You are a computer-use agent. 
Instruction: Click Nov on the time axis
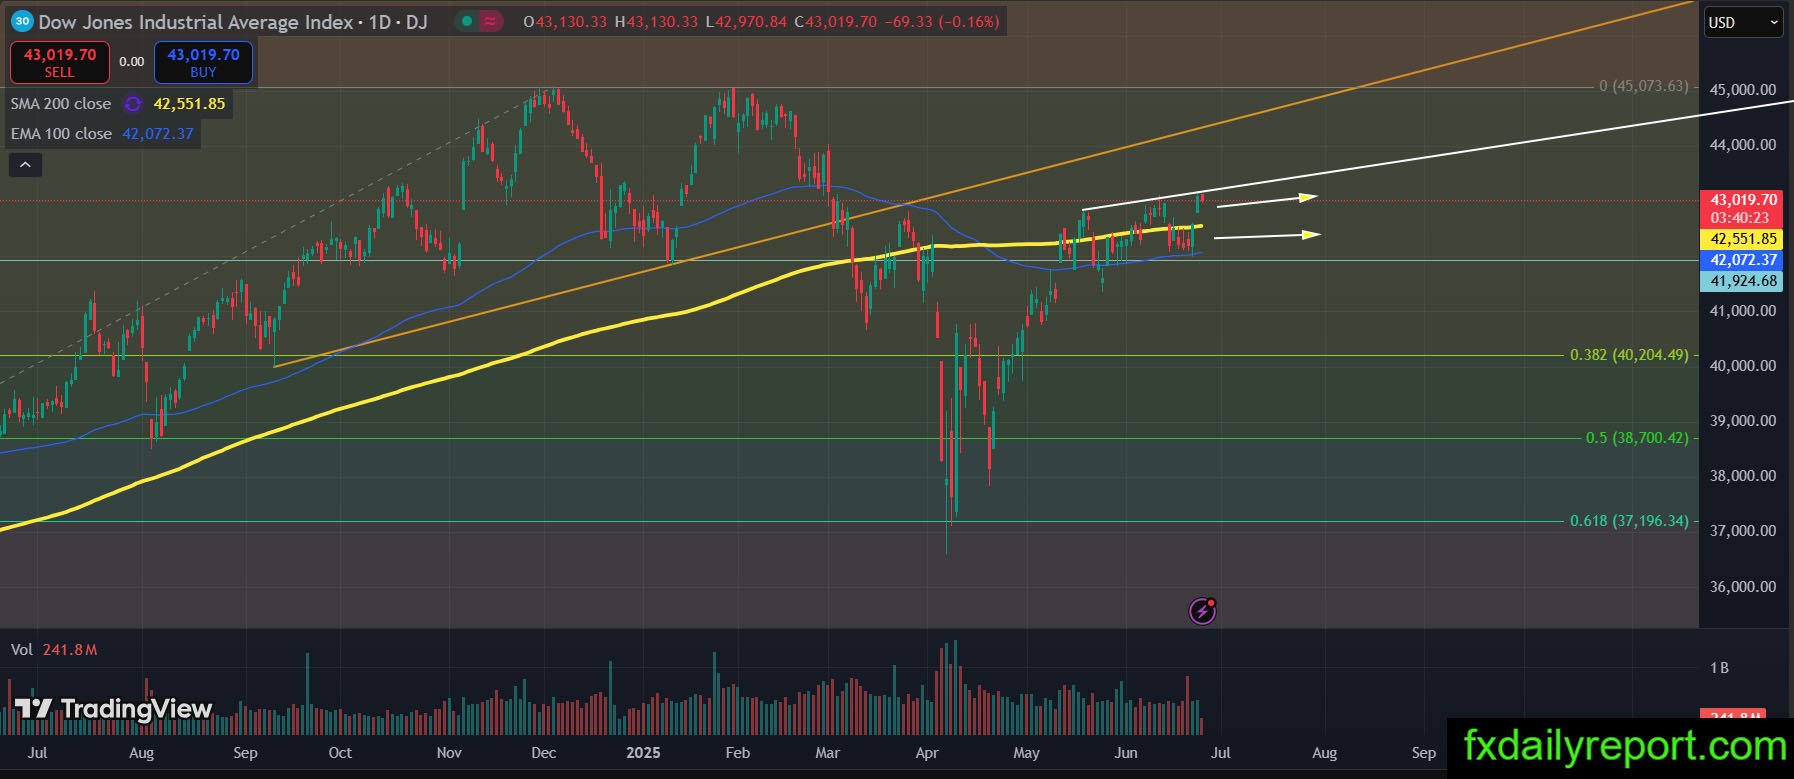(x=449, y=753)
